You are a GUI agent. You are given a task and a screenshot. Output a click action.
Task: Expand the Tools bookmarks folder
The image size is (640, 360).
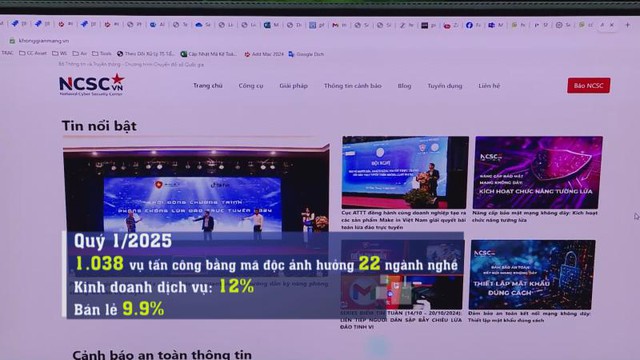102,53
